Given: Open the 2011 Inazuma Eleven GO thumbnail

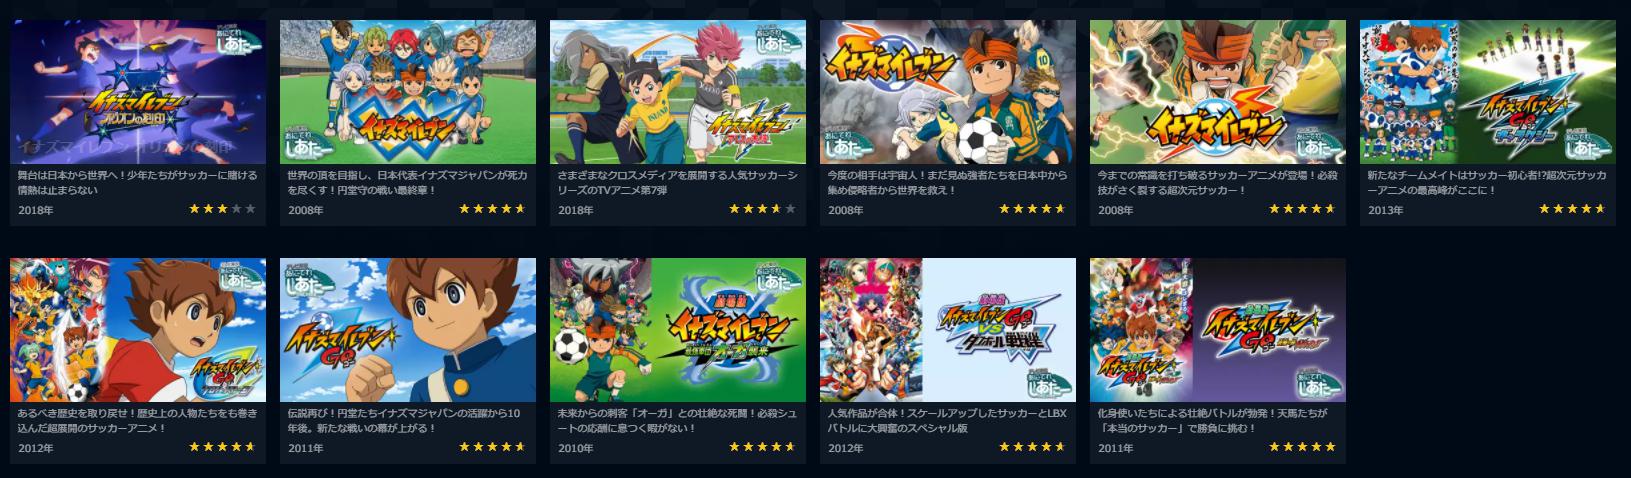Looking at the screenshot, I should point(408,330).
